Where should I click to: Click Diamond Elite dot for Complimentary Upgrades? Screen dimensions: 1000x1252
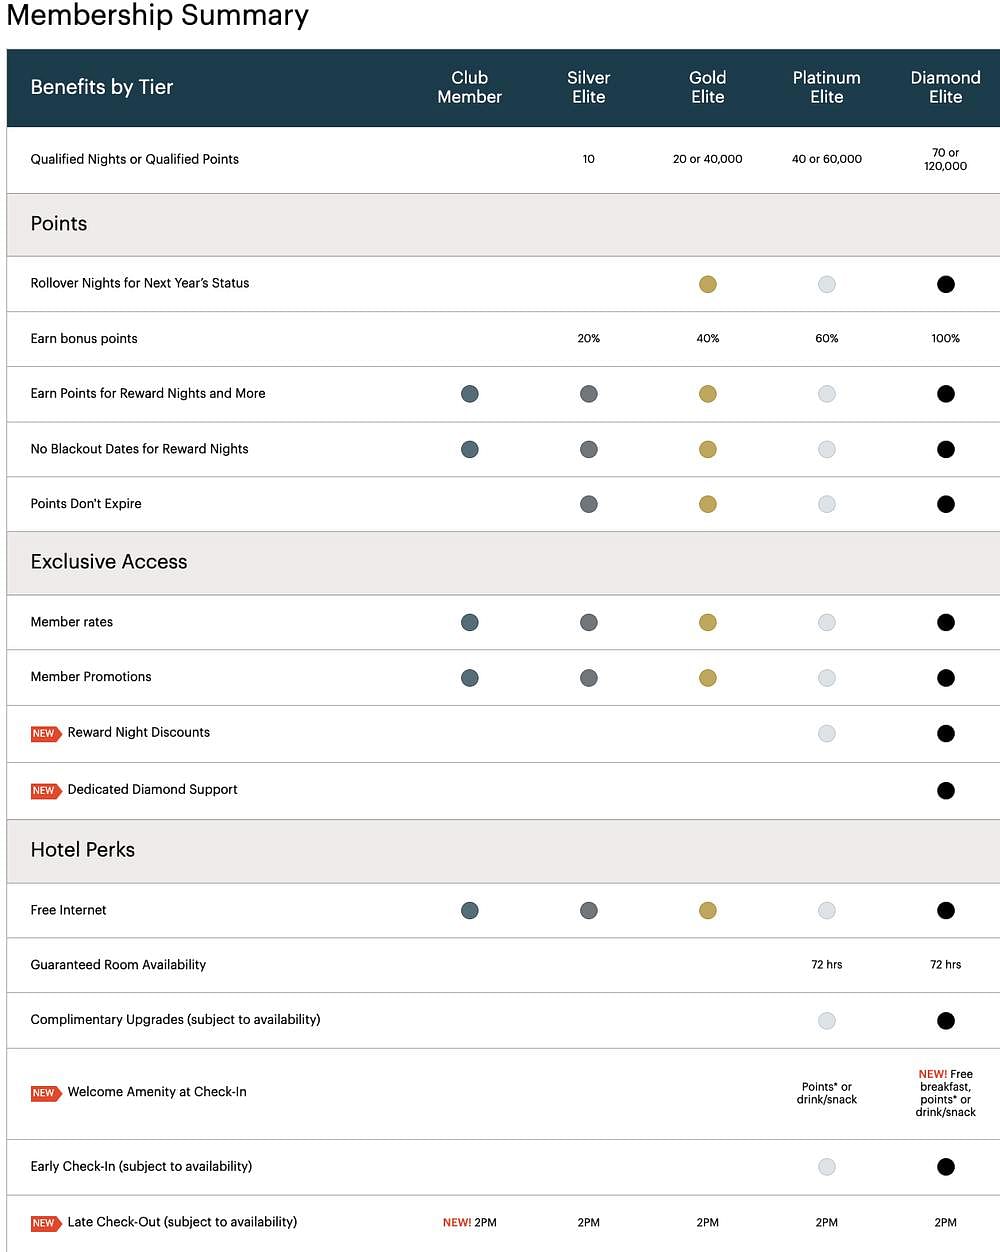coord(946,1021)
